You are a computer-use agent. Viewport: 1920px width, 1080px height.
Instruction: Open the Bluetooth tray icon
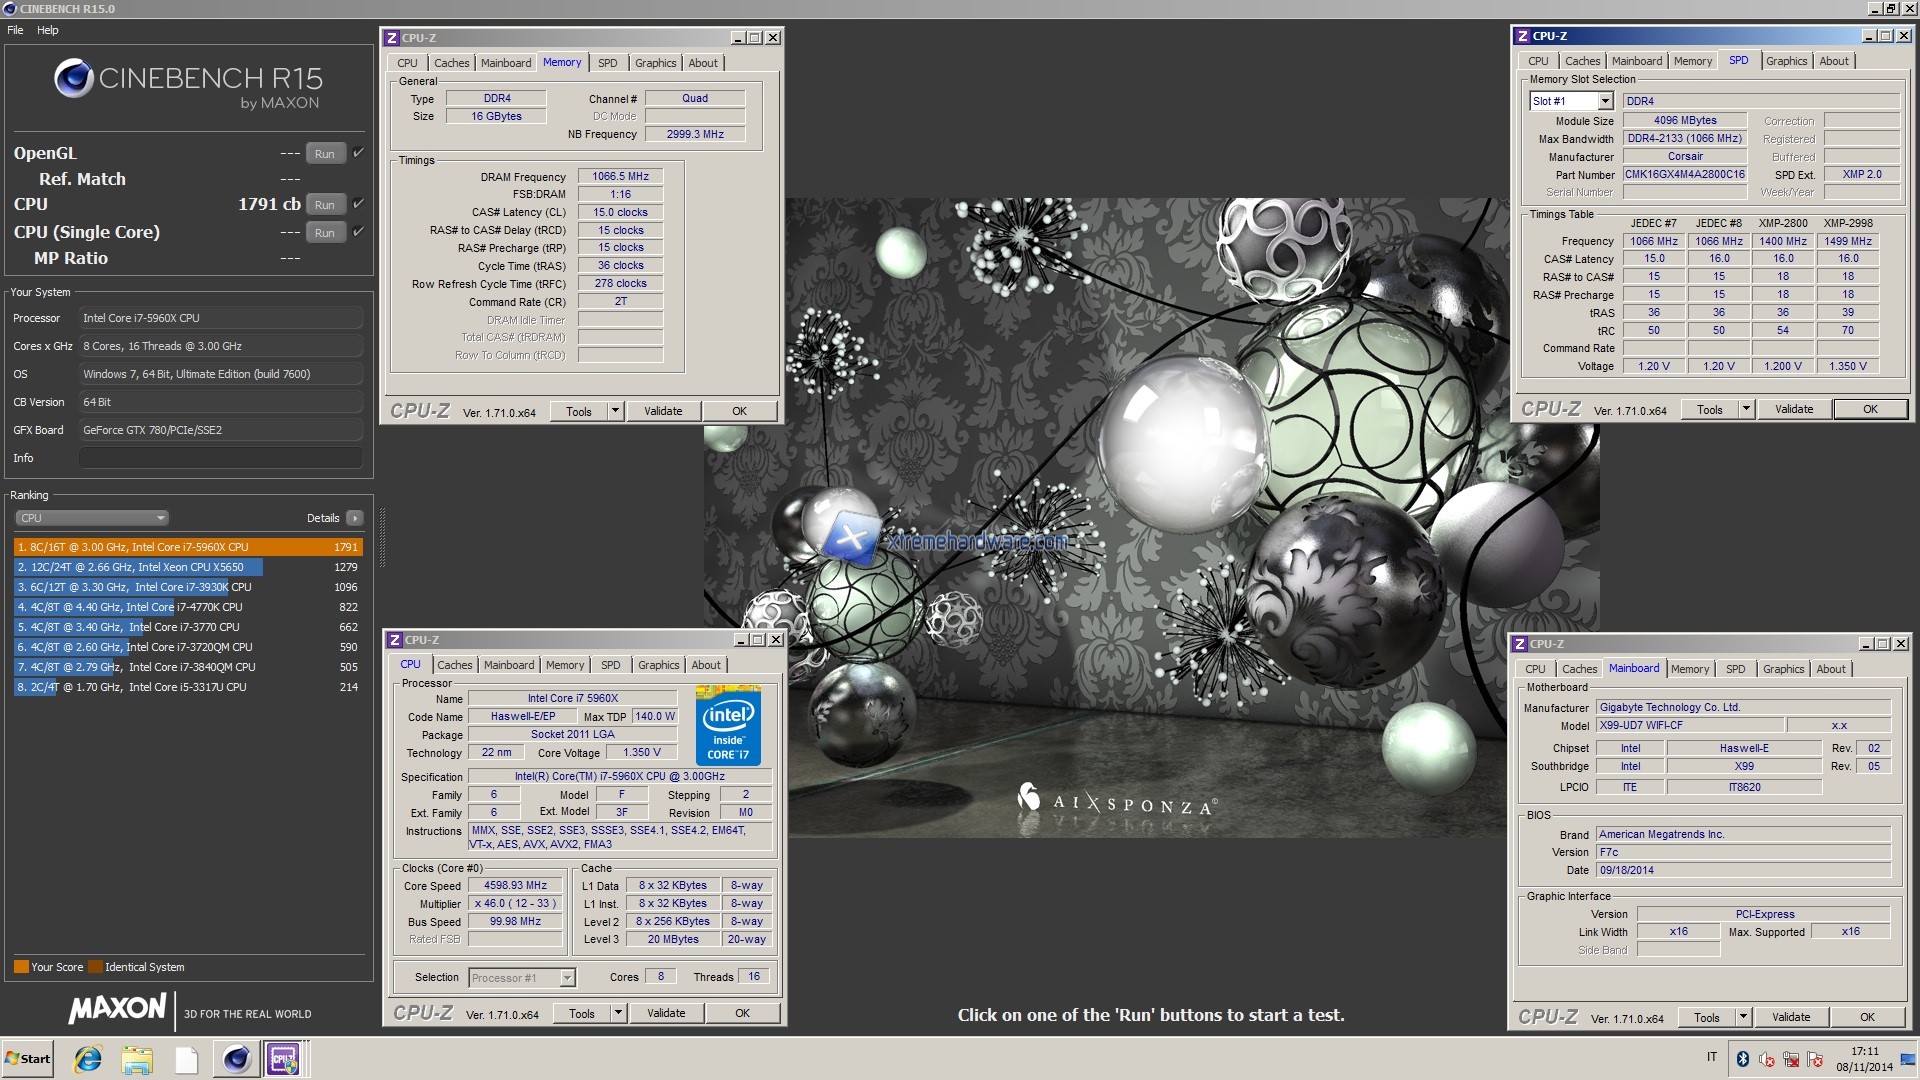(1742, 1059)
